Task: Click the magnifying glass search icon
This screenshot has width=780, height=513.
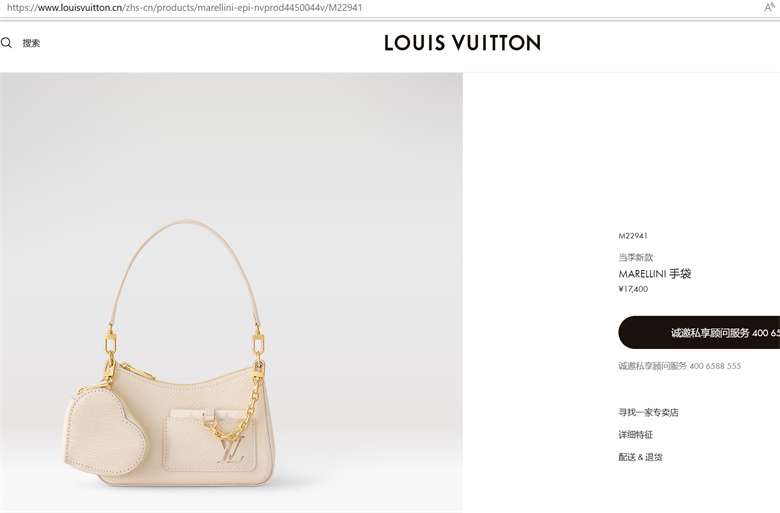Action: 6,43
